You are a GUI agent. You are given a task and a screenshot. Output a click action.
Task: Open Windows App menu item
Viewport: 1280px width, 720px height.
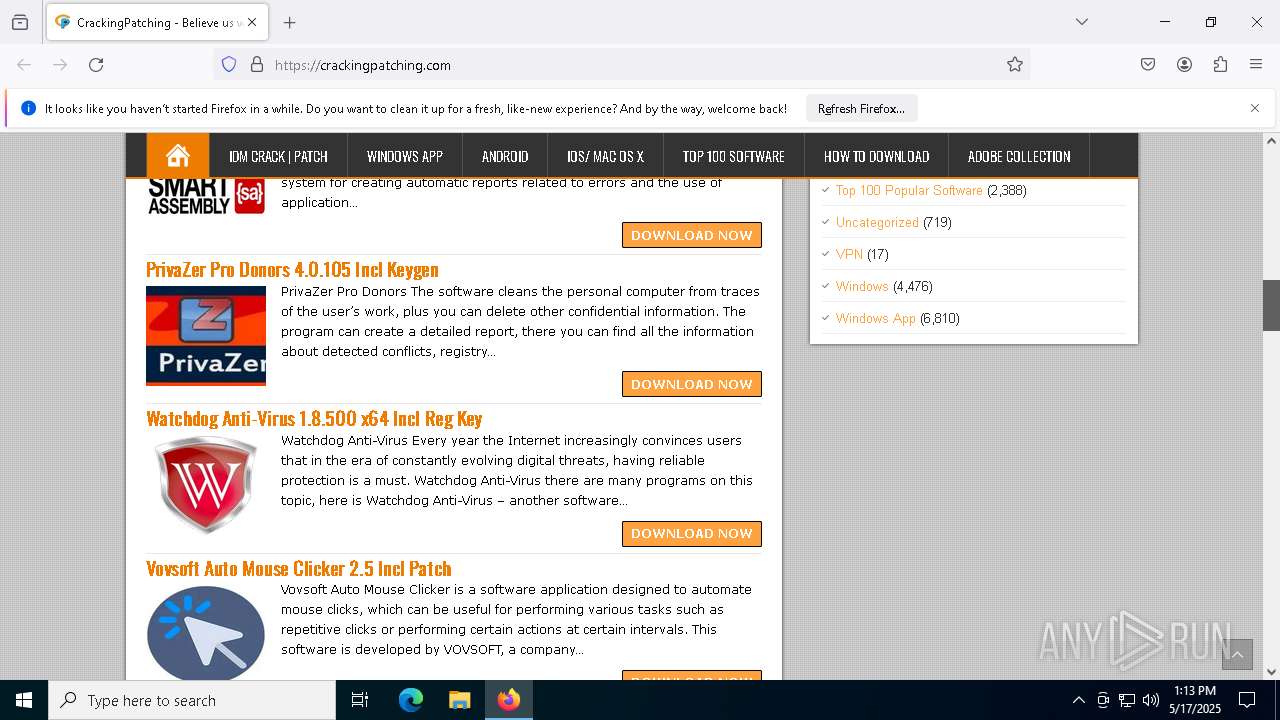point(405,156)
